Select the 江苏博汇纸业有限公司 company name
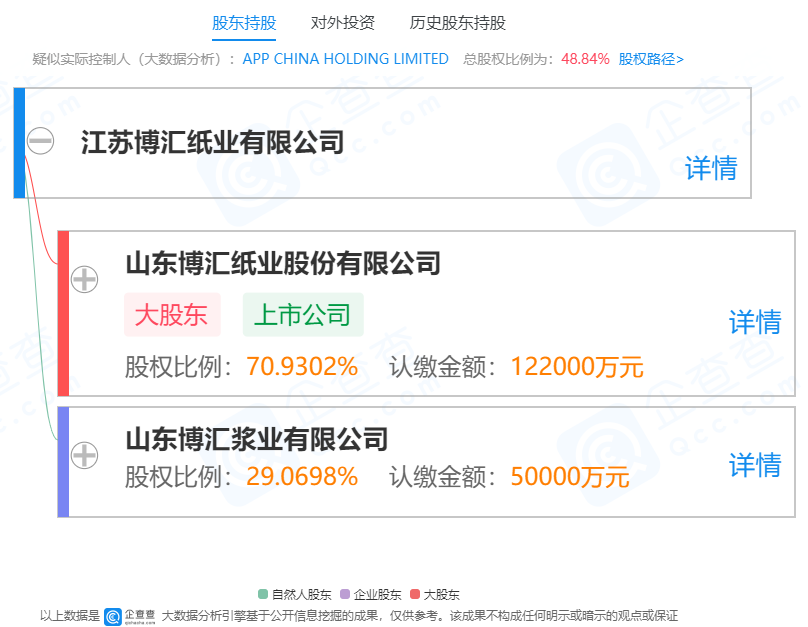 coord(212,142)
